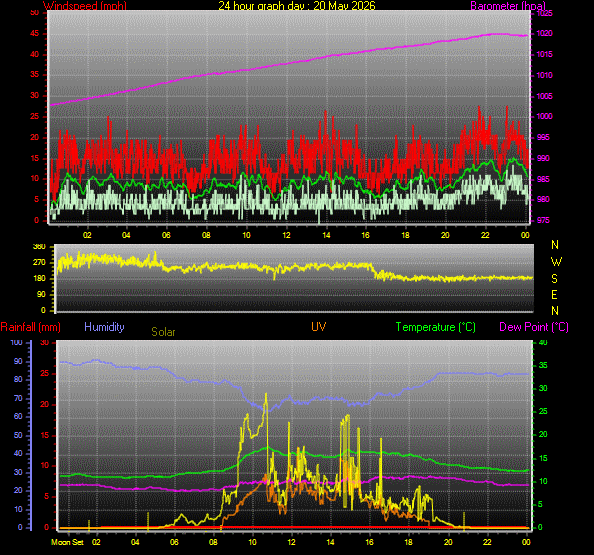Select 50 on the blue humidity axis

pyautogui.click(x=18, y=435)
